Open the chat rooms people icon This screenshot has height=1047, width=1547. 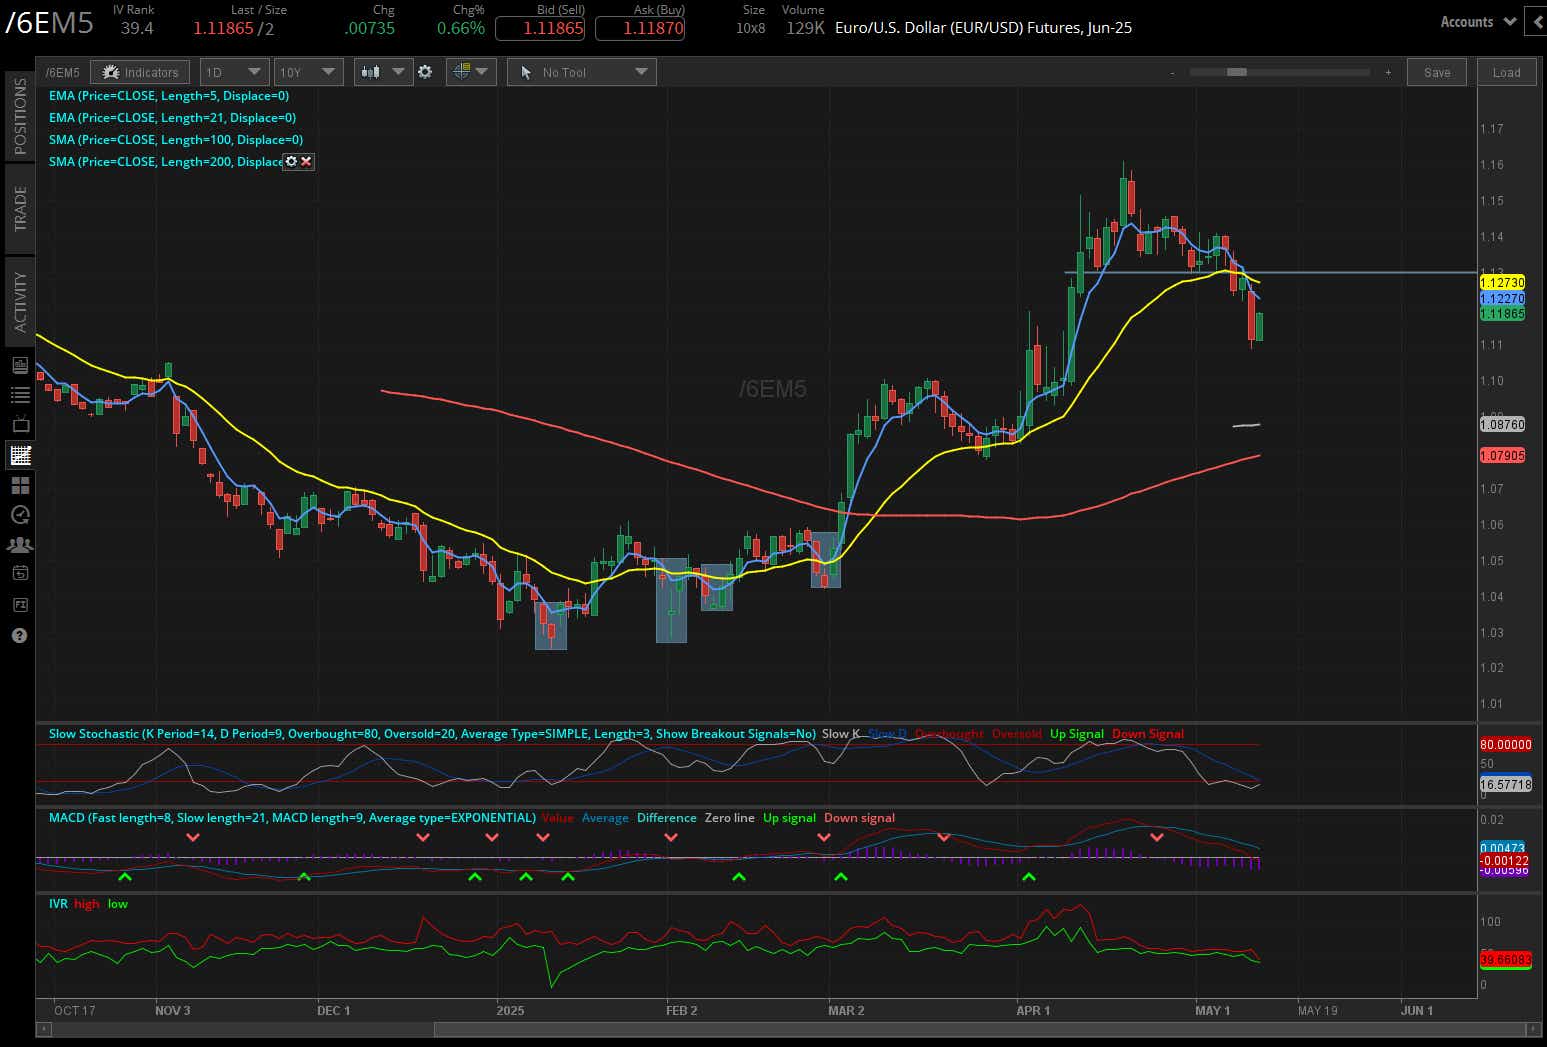20,544
